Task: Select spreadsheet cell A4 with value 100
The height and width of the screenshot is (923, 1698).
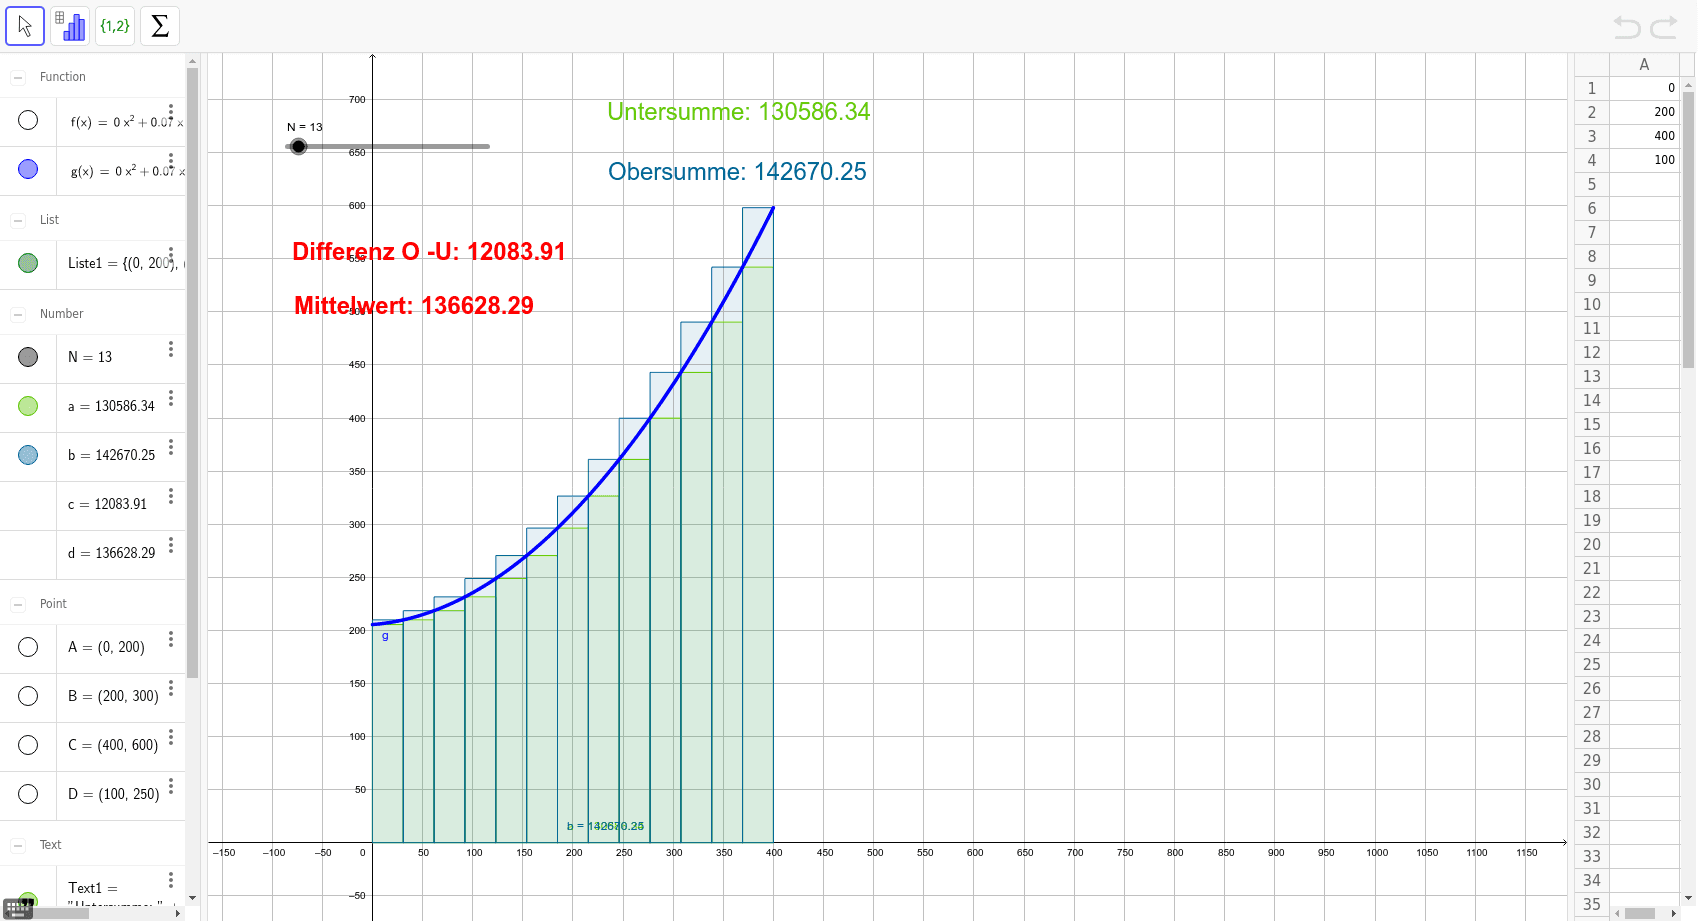Action: (1644, 160)
